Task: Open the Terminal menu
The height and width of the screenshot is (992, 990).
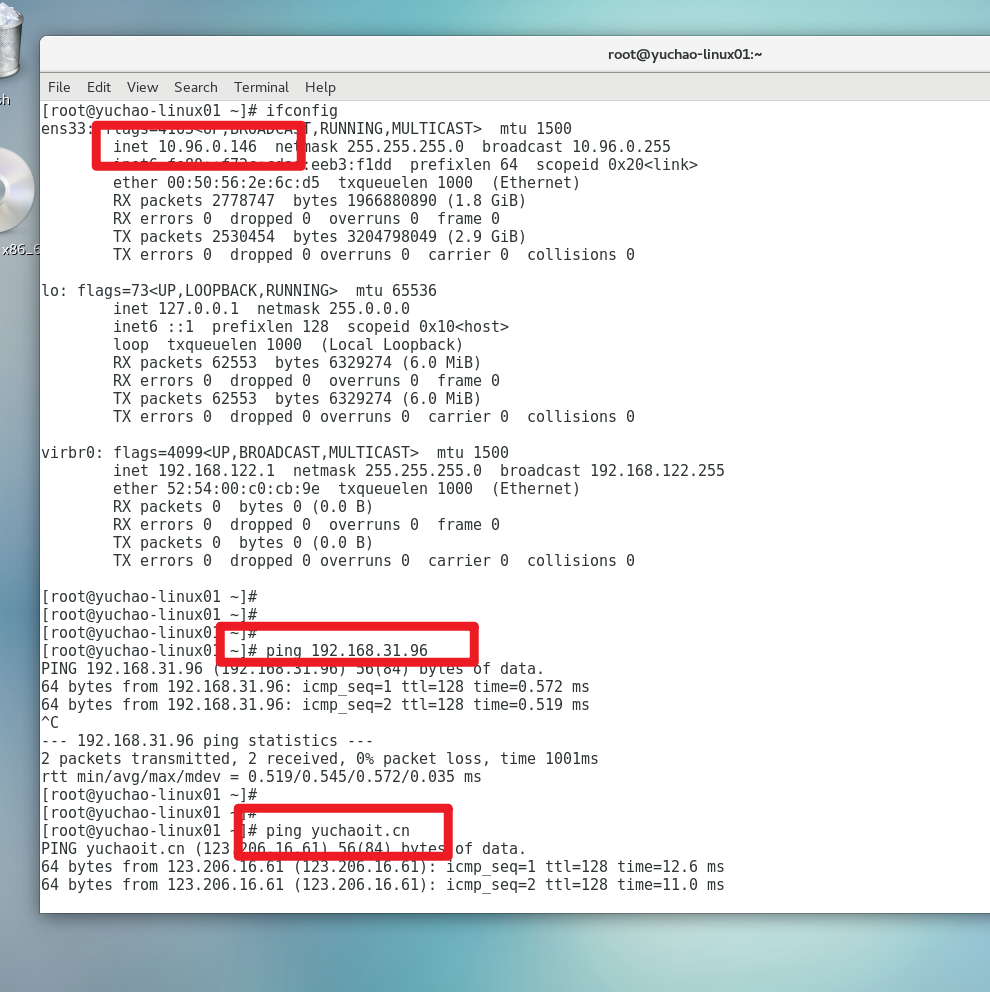Action: [x=261, y=87]
